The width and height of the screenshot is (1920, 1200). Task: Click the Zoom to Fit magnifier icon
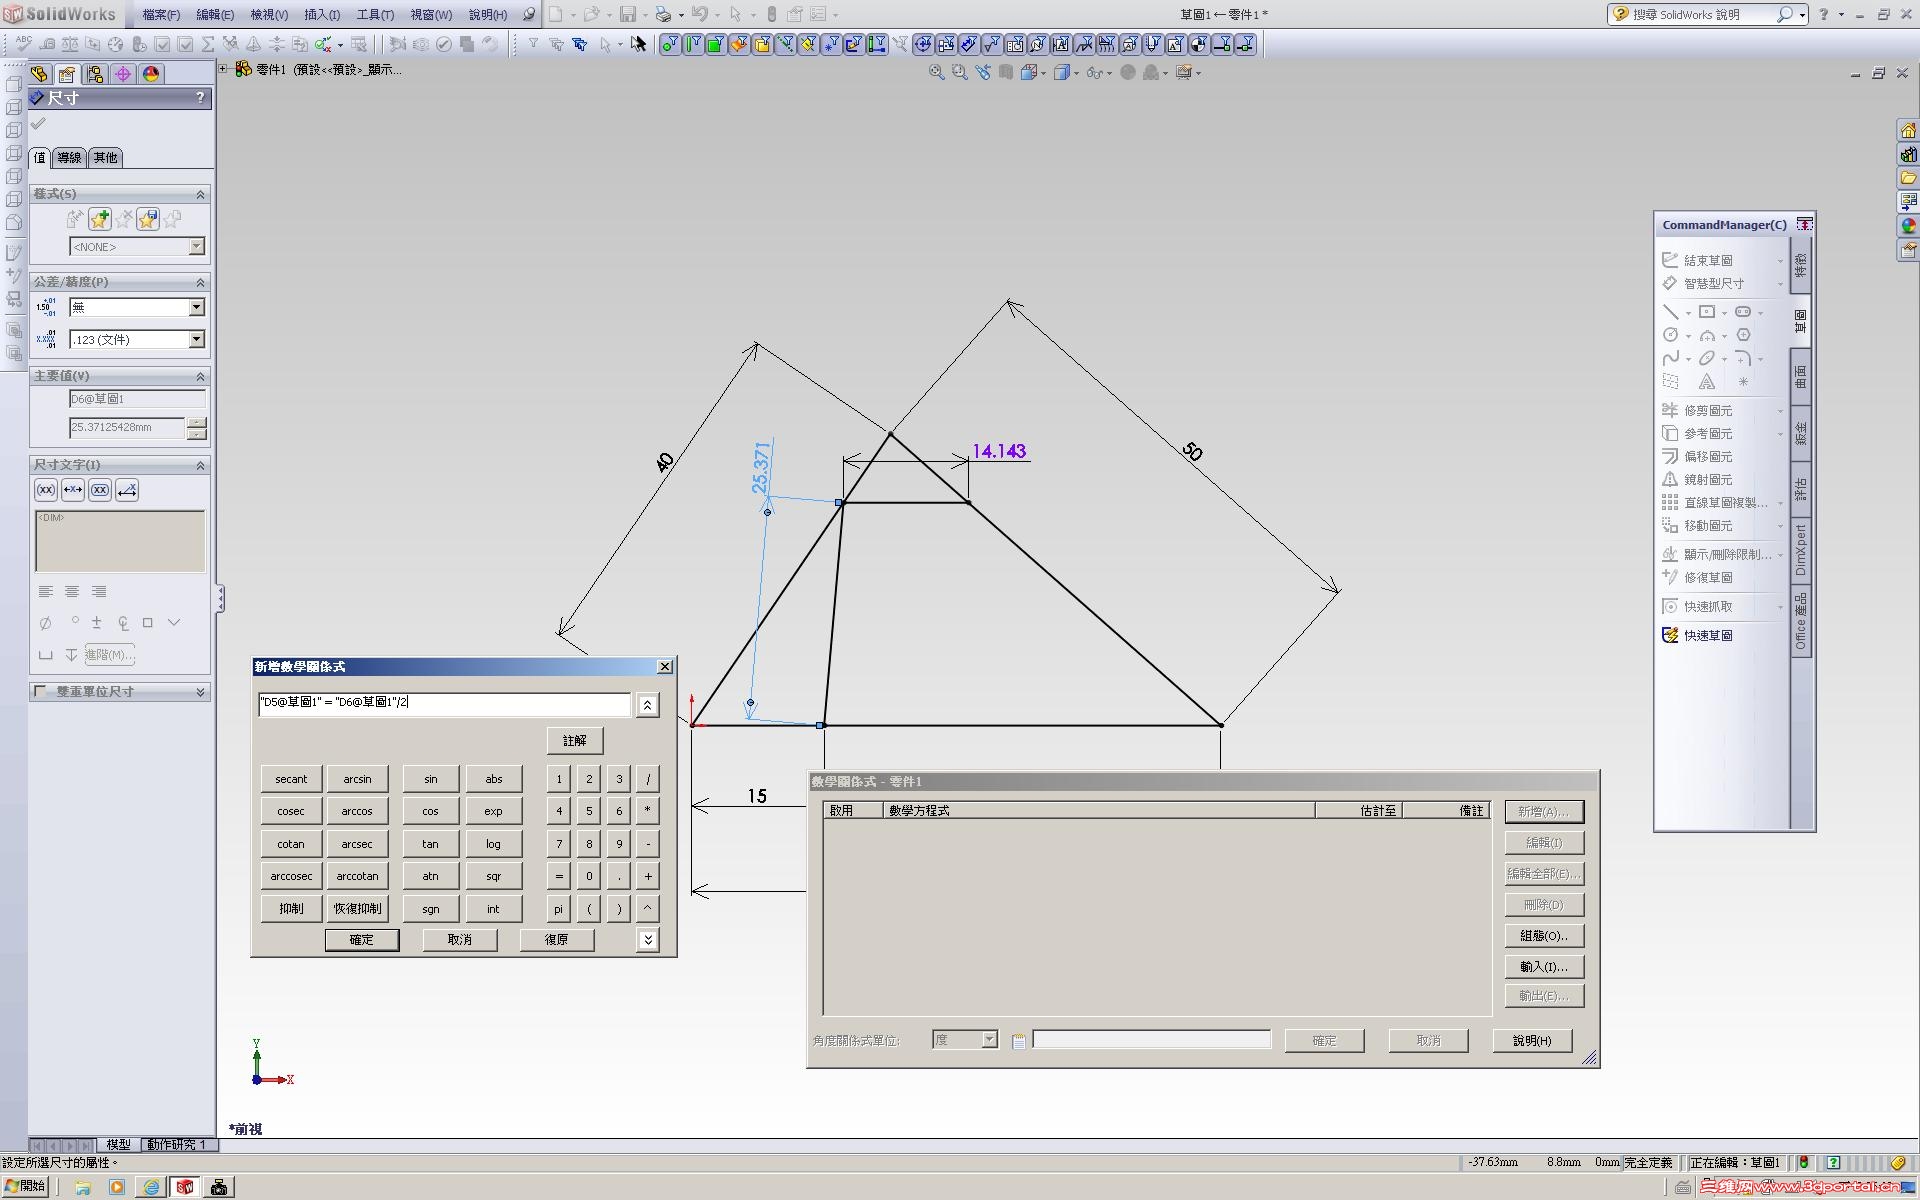click(x=936, y=72)
